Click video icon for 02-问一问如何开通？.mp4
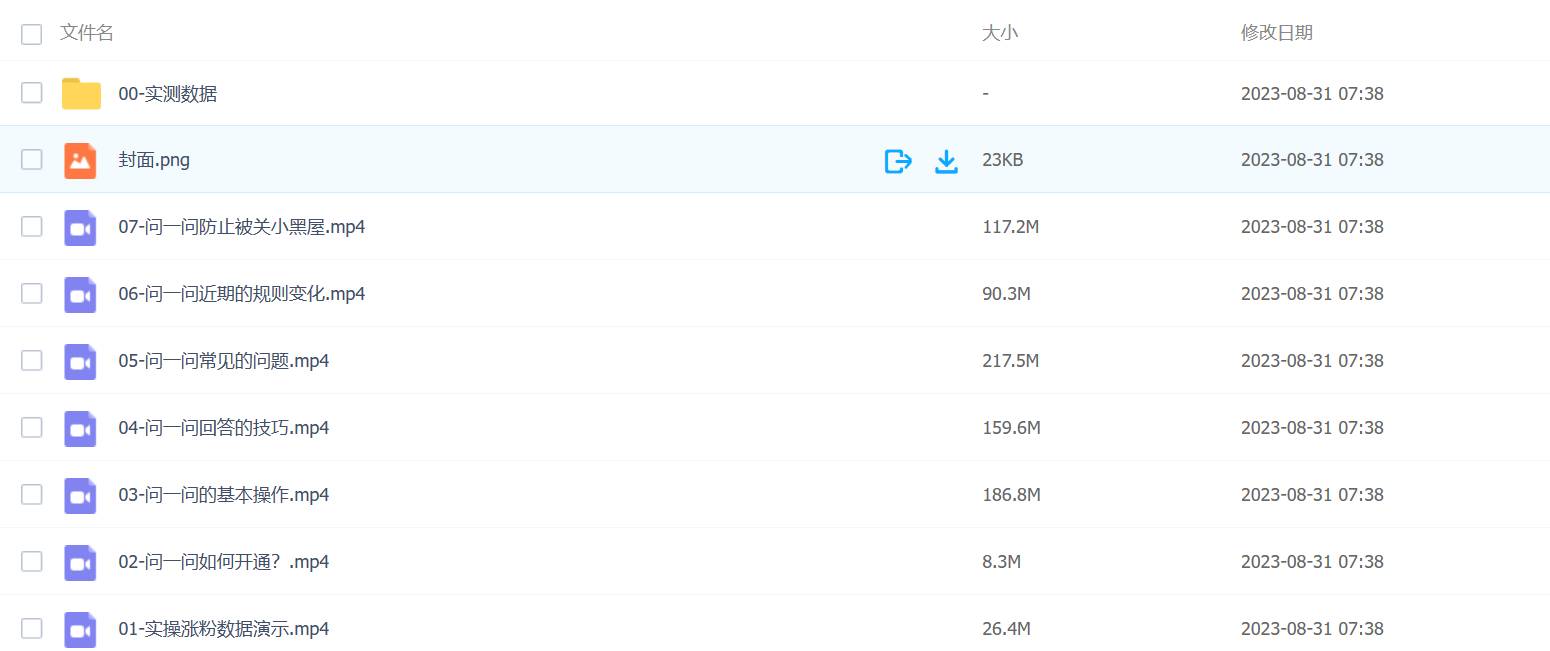This screenshot has height=651, width=1550. tap(80, 562)
